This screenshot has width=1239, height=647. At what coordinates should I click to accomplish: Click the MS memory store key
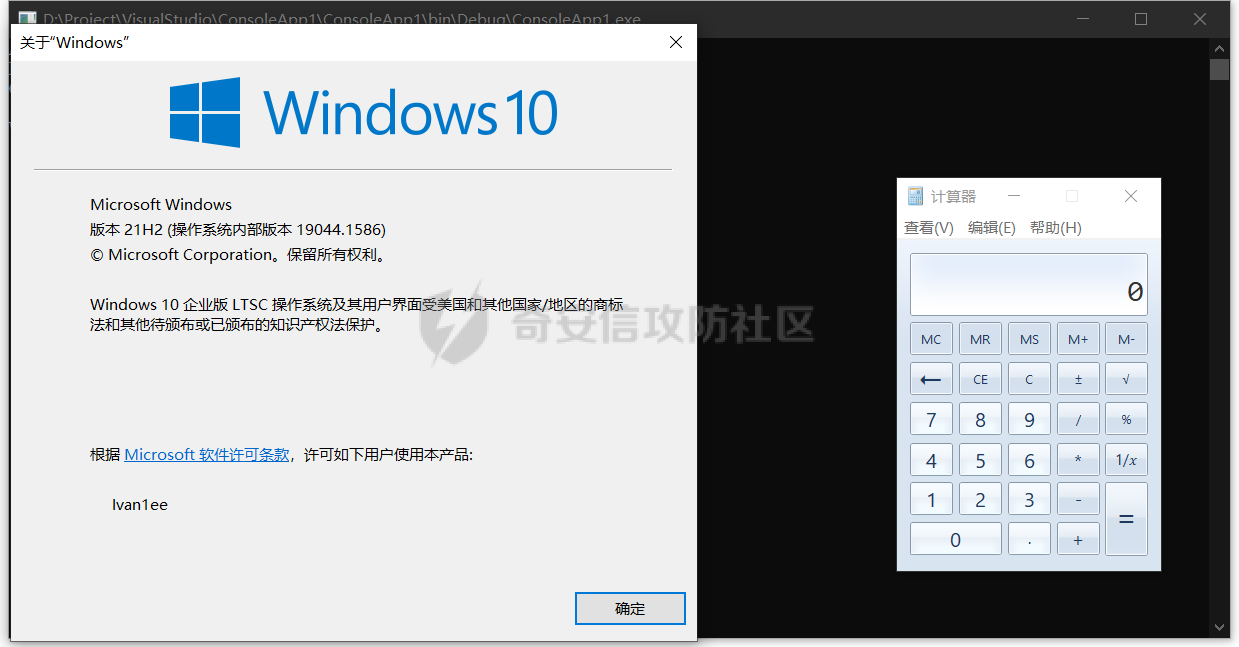click(1029, 339)
